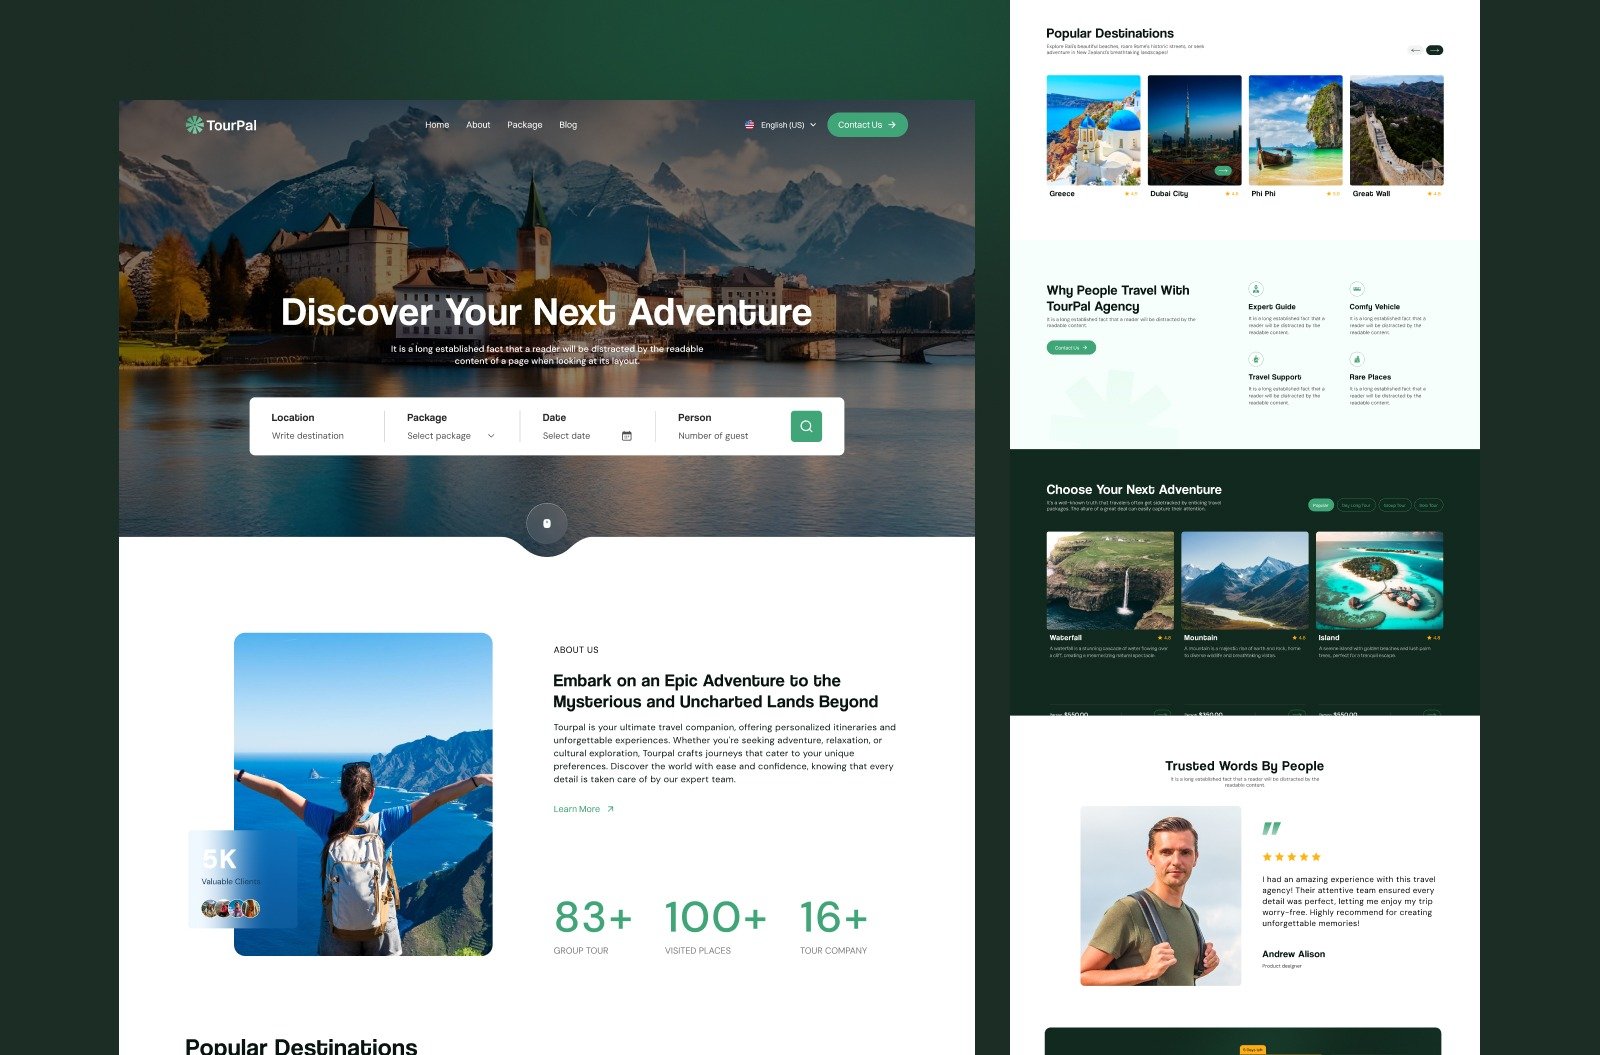Image resolution: width=1600 pixels, height=1055 pixels.
Task: Select the Group Tour filter tab
Action: [x=1394, y=505]
